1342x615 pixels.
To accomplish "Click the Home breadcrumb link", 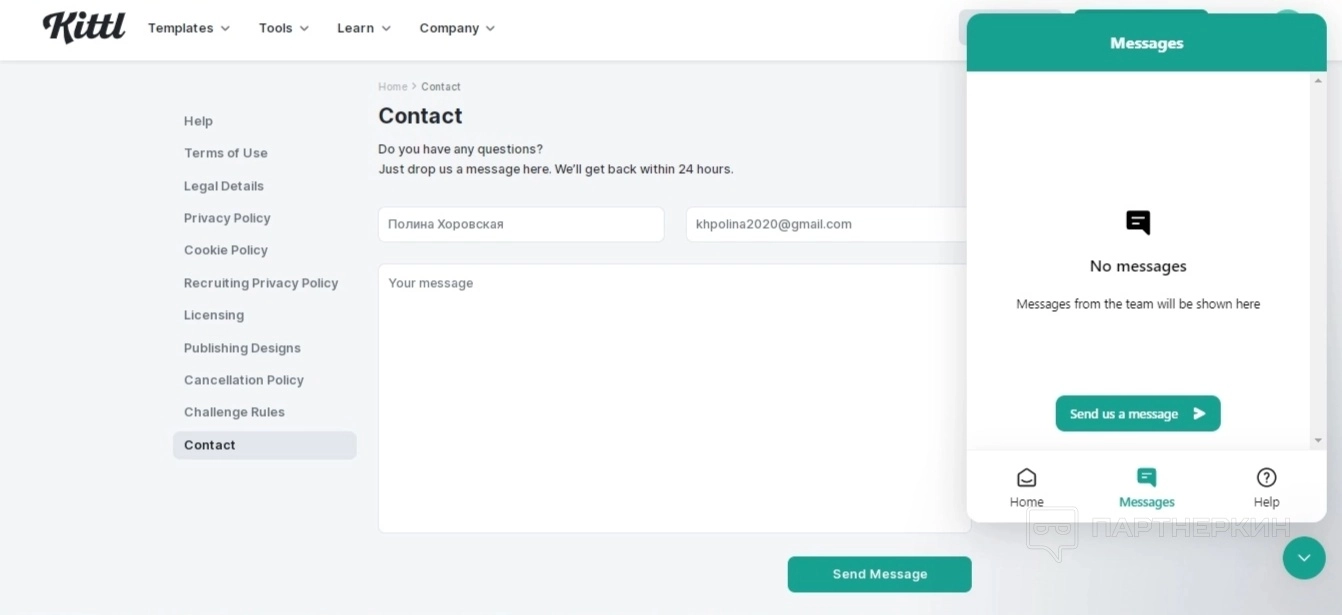I will point(392,87).
